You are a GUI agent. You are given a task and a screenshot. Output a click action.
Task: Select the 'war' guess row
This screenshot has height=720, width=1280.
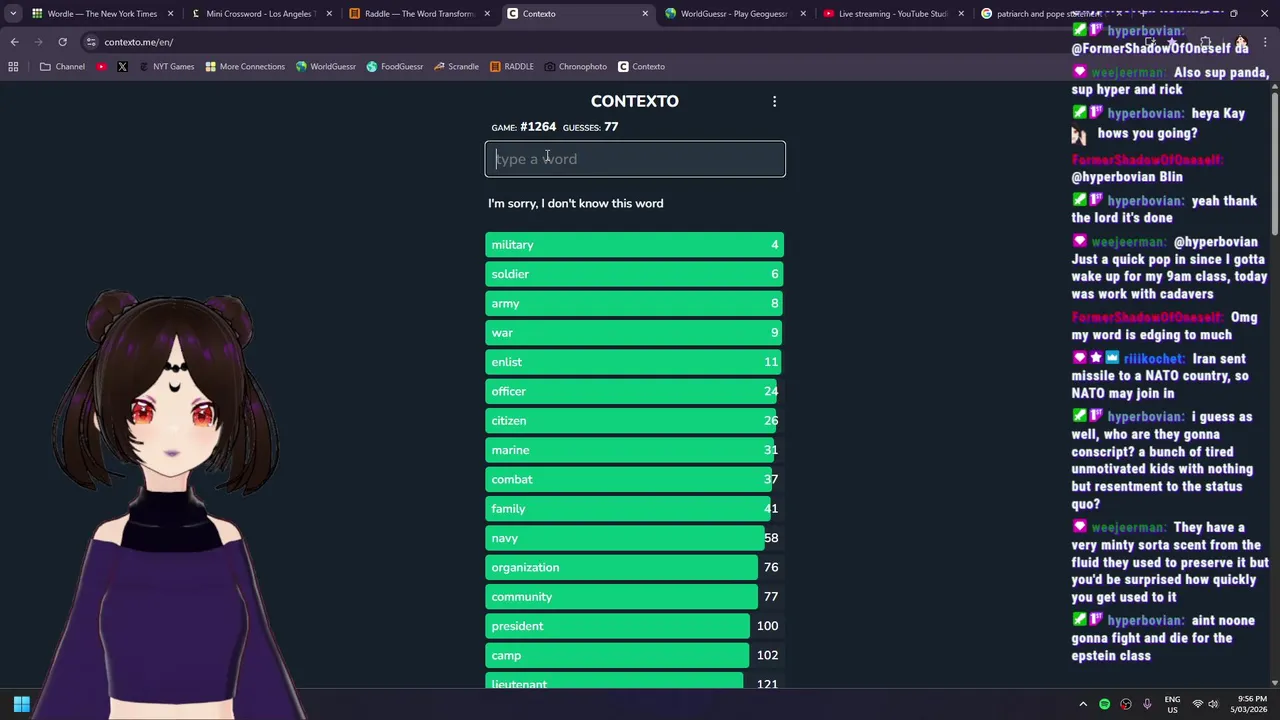click(635, 333)
